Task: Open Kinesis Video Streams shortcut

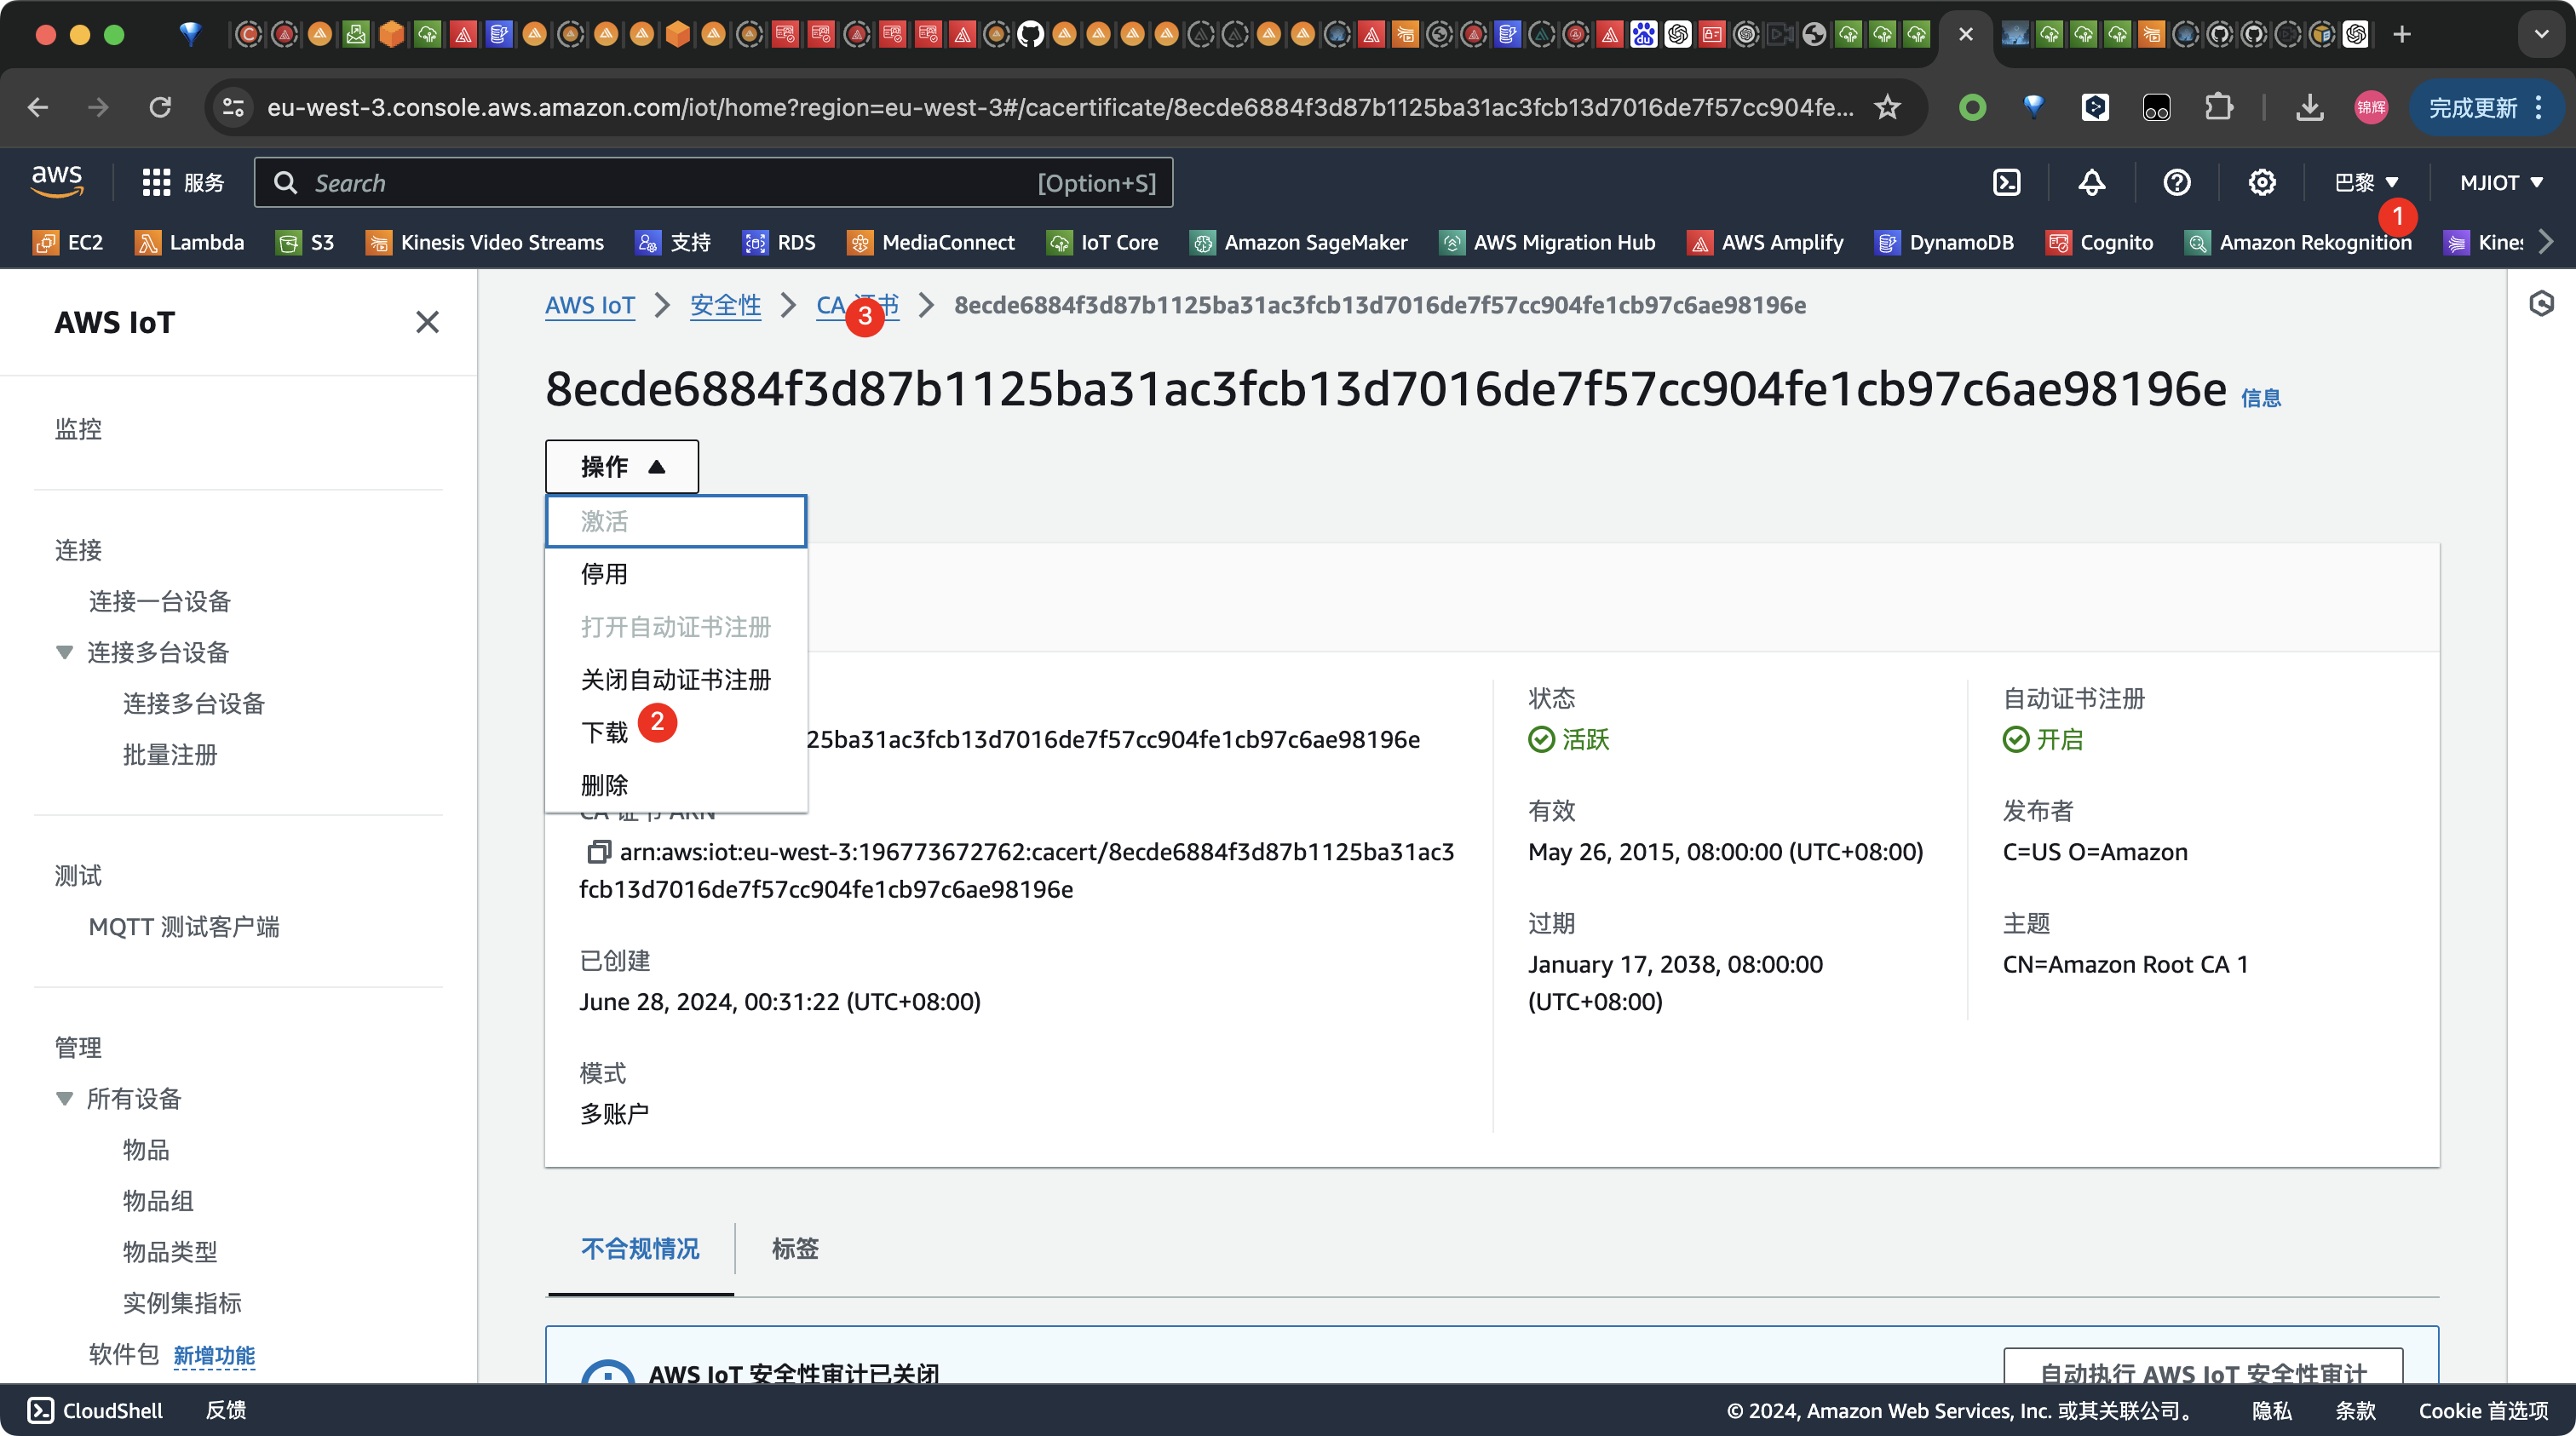Action: [485, 242]
